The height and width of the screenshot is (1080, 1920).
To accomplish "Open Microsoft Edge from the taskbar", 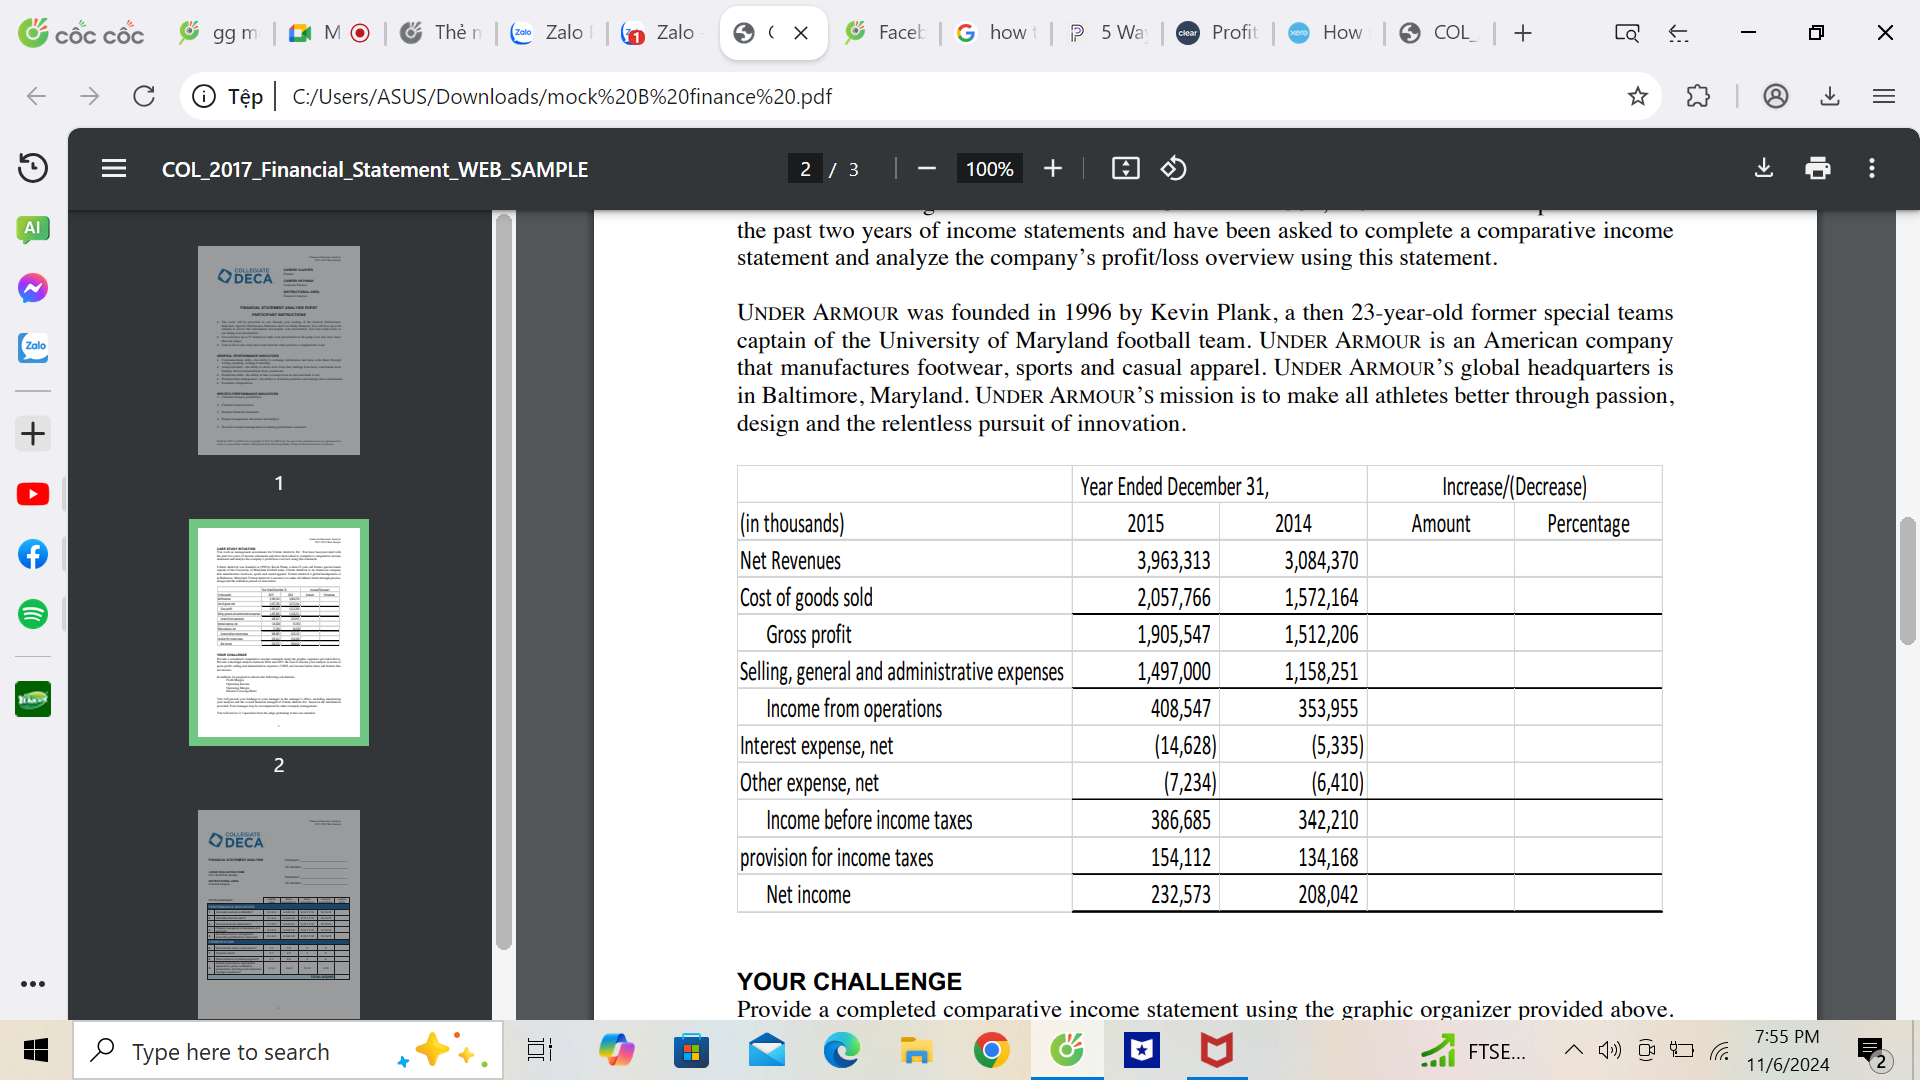I will tap(842, 1051).
